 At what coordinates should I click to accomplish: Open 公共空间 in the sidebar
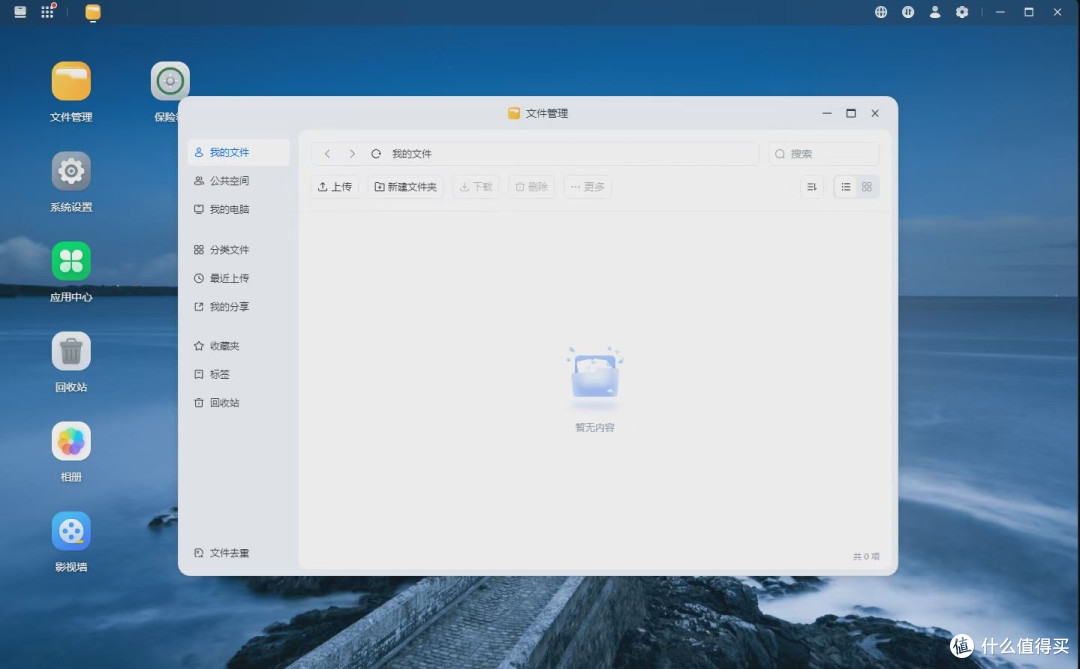238,181
